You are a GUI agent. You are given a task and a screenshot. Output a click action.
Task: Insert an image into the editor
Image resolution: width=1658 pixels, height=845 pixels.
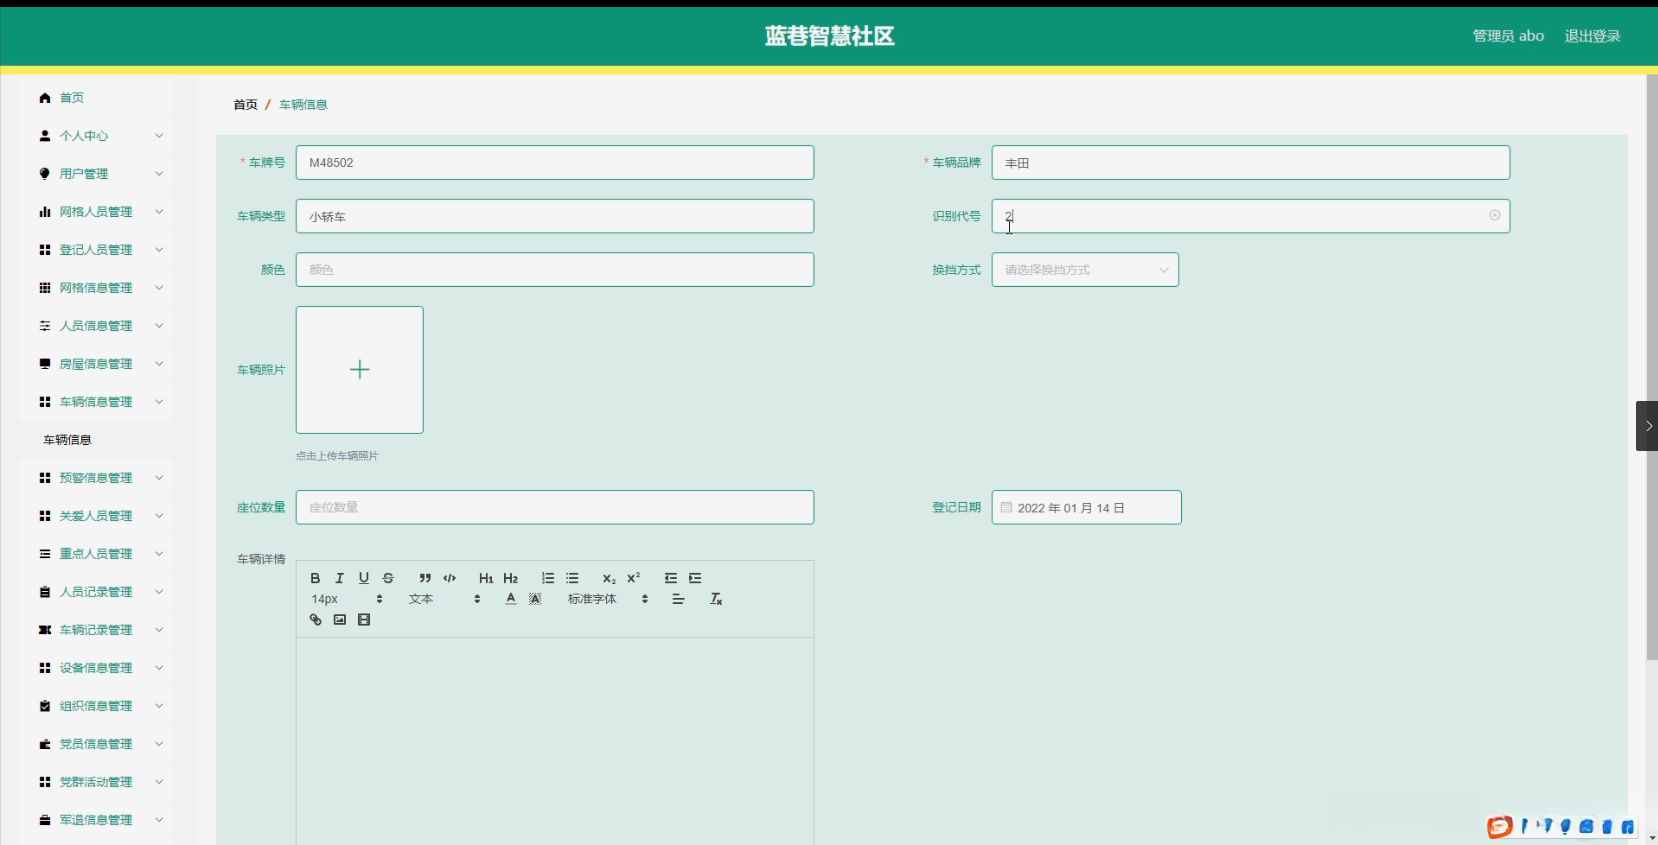(x=340, y=620)
